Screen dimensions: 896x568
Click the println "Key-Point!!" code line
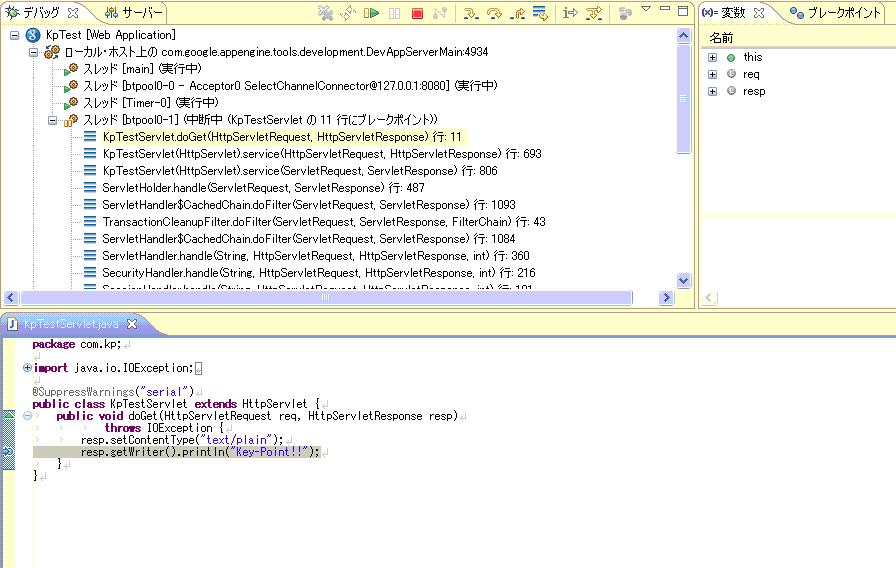coord(200,452)
